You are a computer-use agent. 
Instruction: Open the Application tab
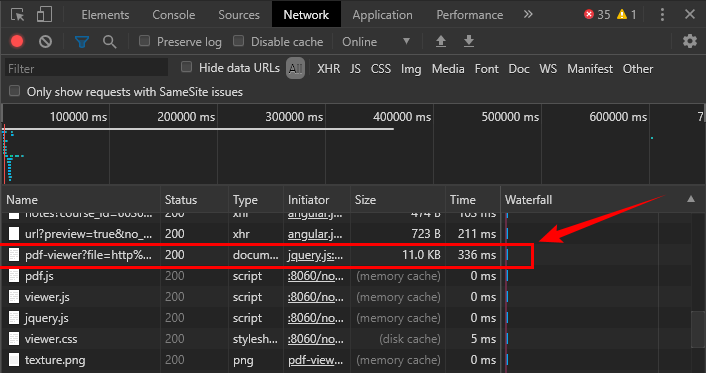pyautogui.click(x=382, y=15)
